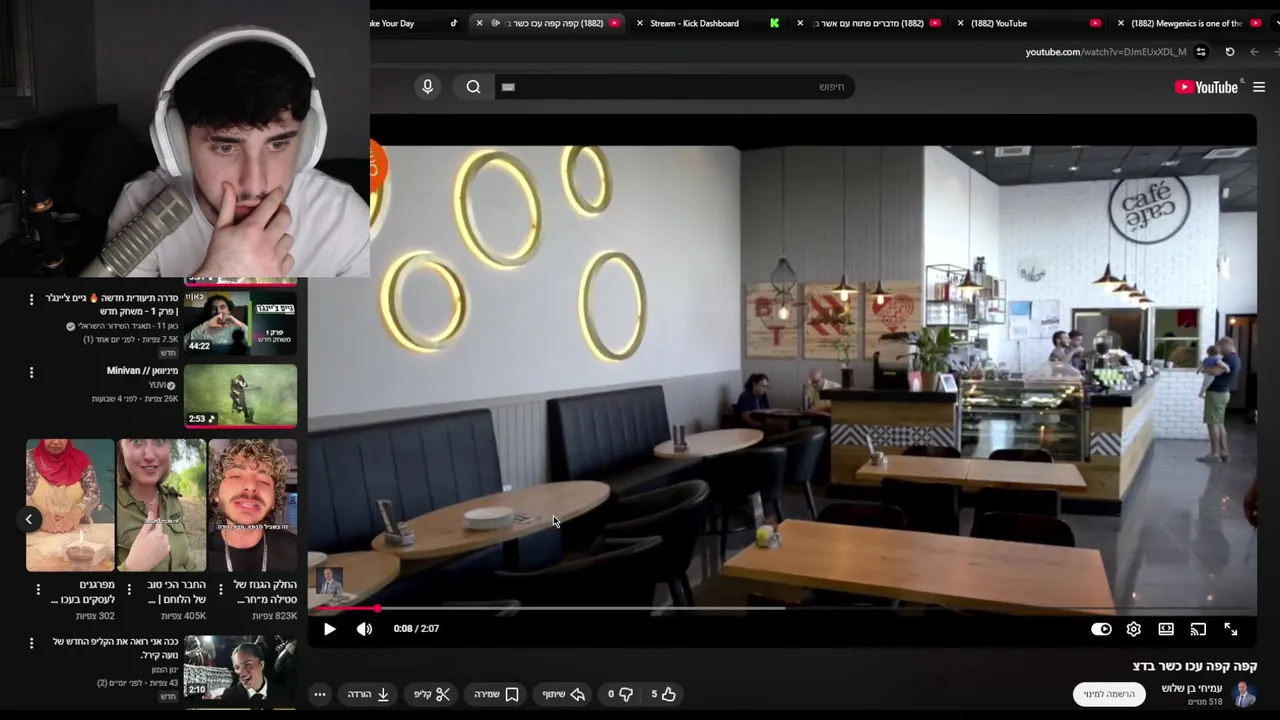Open options for the 302 views short
This screenshot has width=1280, height=720.
pos(38,590)
